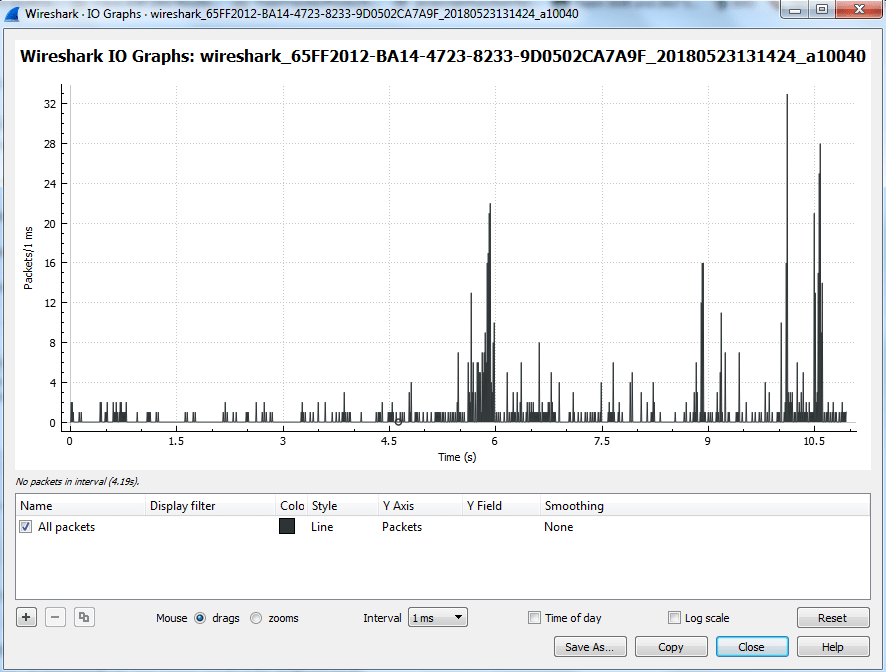This screenshot has width=886, height=672.
Task: Click the graph title text
Action: [x=443, y=56]
